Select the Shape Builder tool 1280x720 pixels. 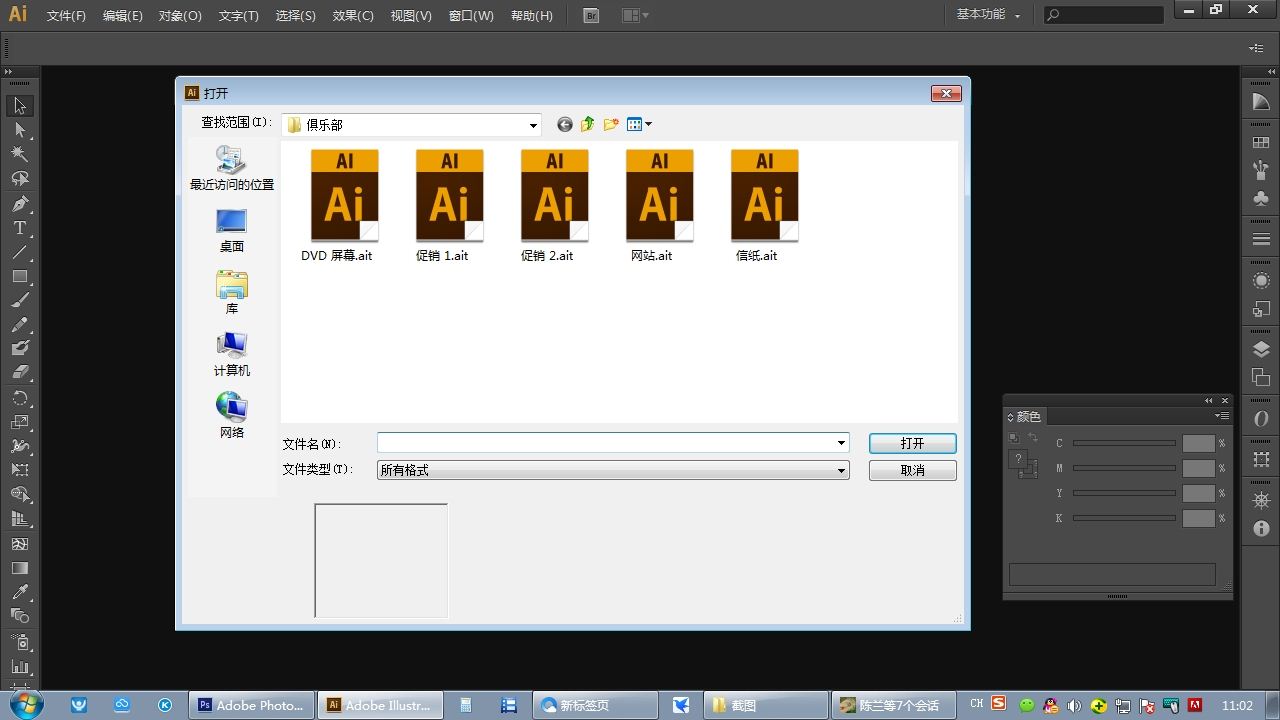tap(20, 494)
